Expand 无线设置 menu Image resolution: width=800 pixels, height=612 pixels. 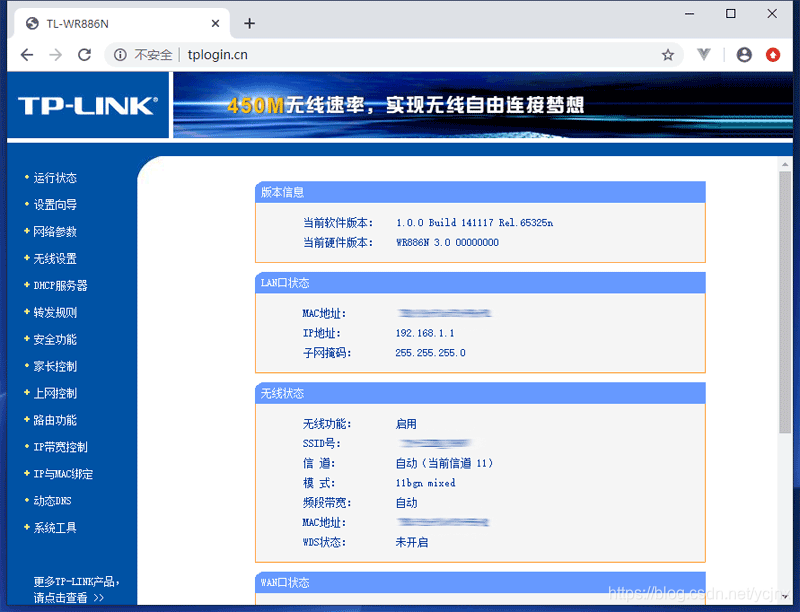(55, 259)
